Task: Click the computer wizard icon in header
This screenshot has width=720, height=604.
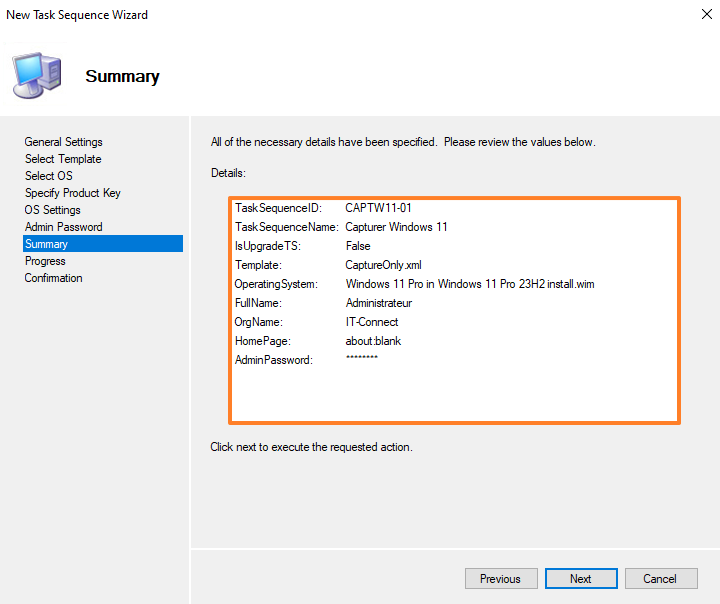Action: (36, 74)
